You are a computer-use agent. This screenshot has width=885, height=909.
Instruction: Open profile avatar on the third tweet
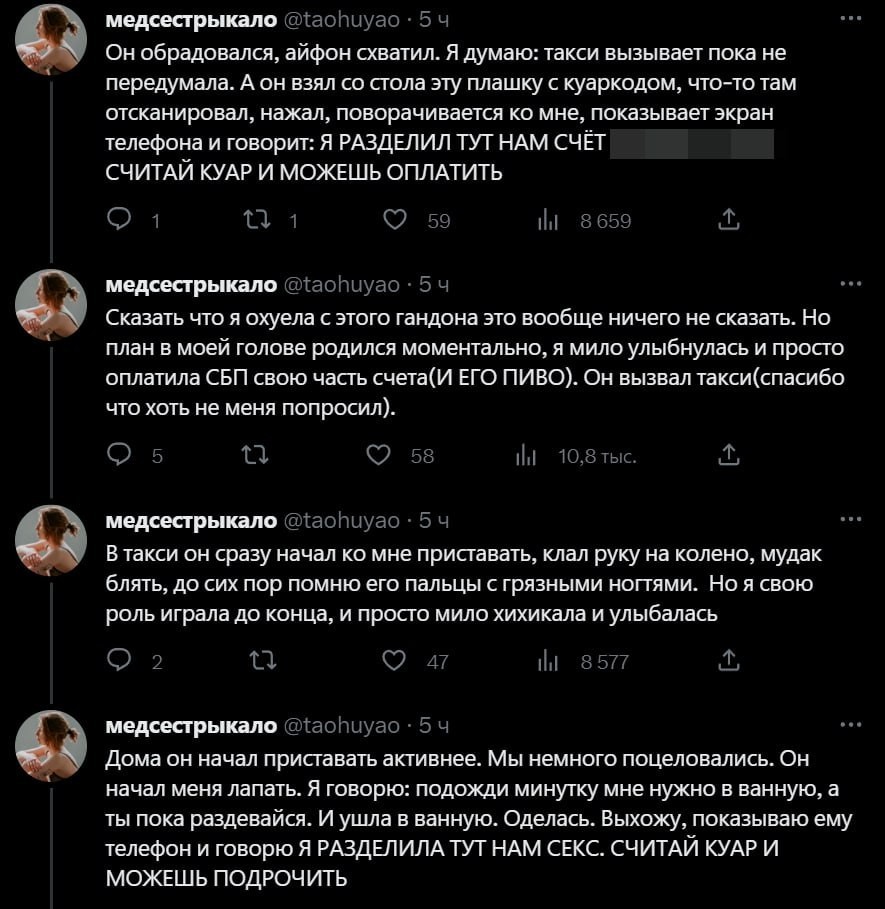[x=51, y=540]
